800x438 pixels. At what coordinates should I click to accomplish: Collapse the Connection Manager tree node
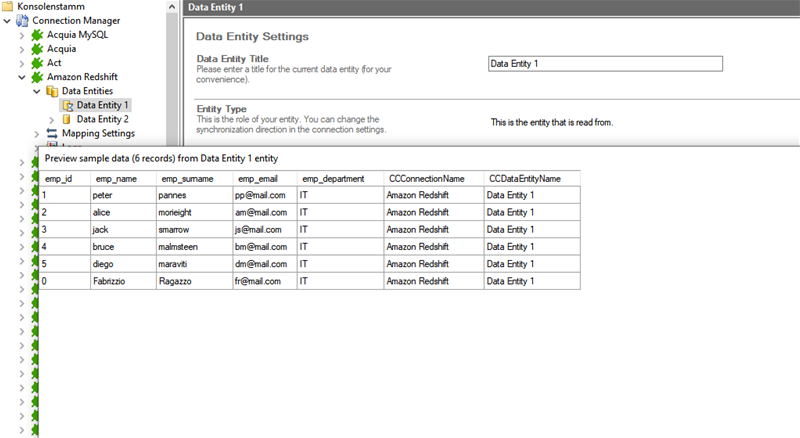click(8, 20)
